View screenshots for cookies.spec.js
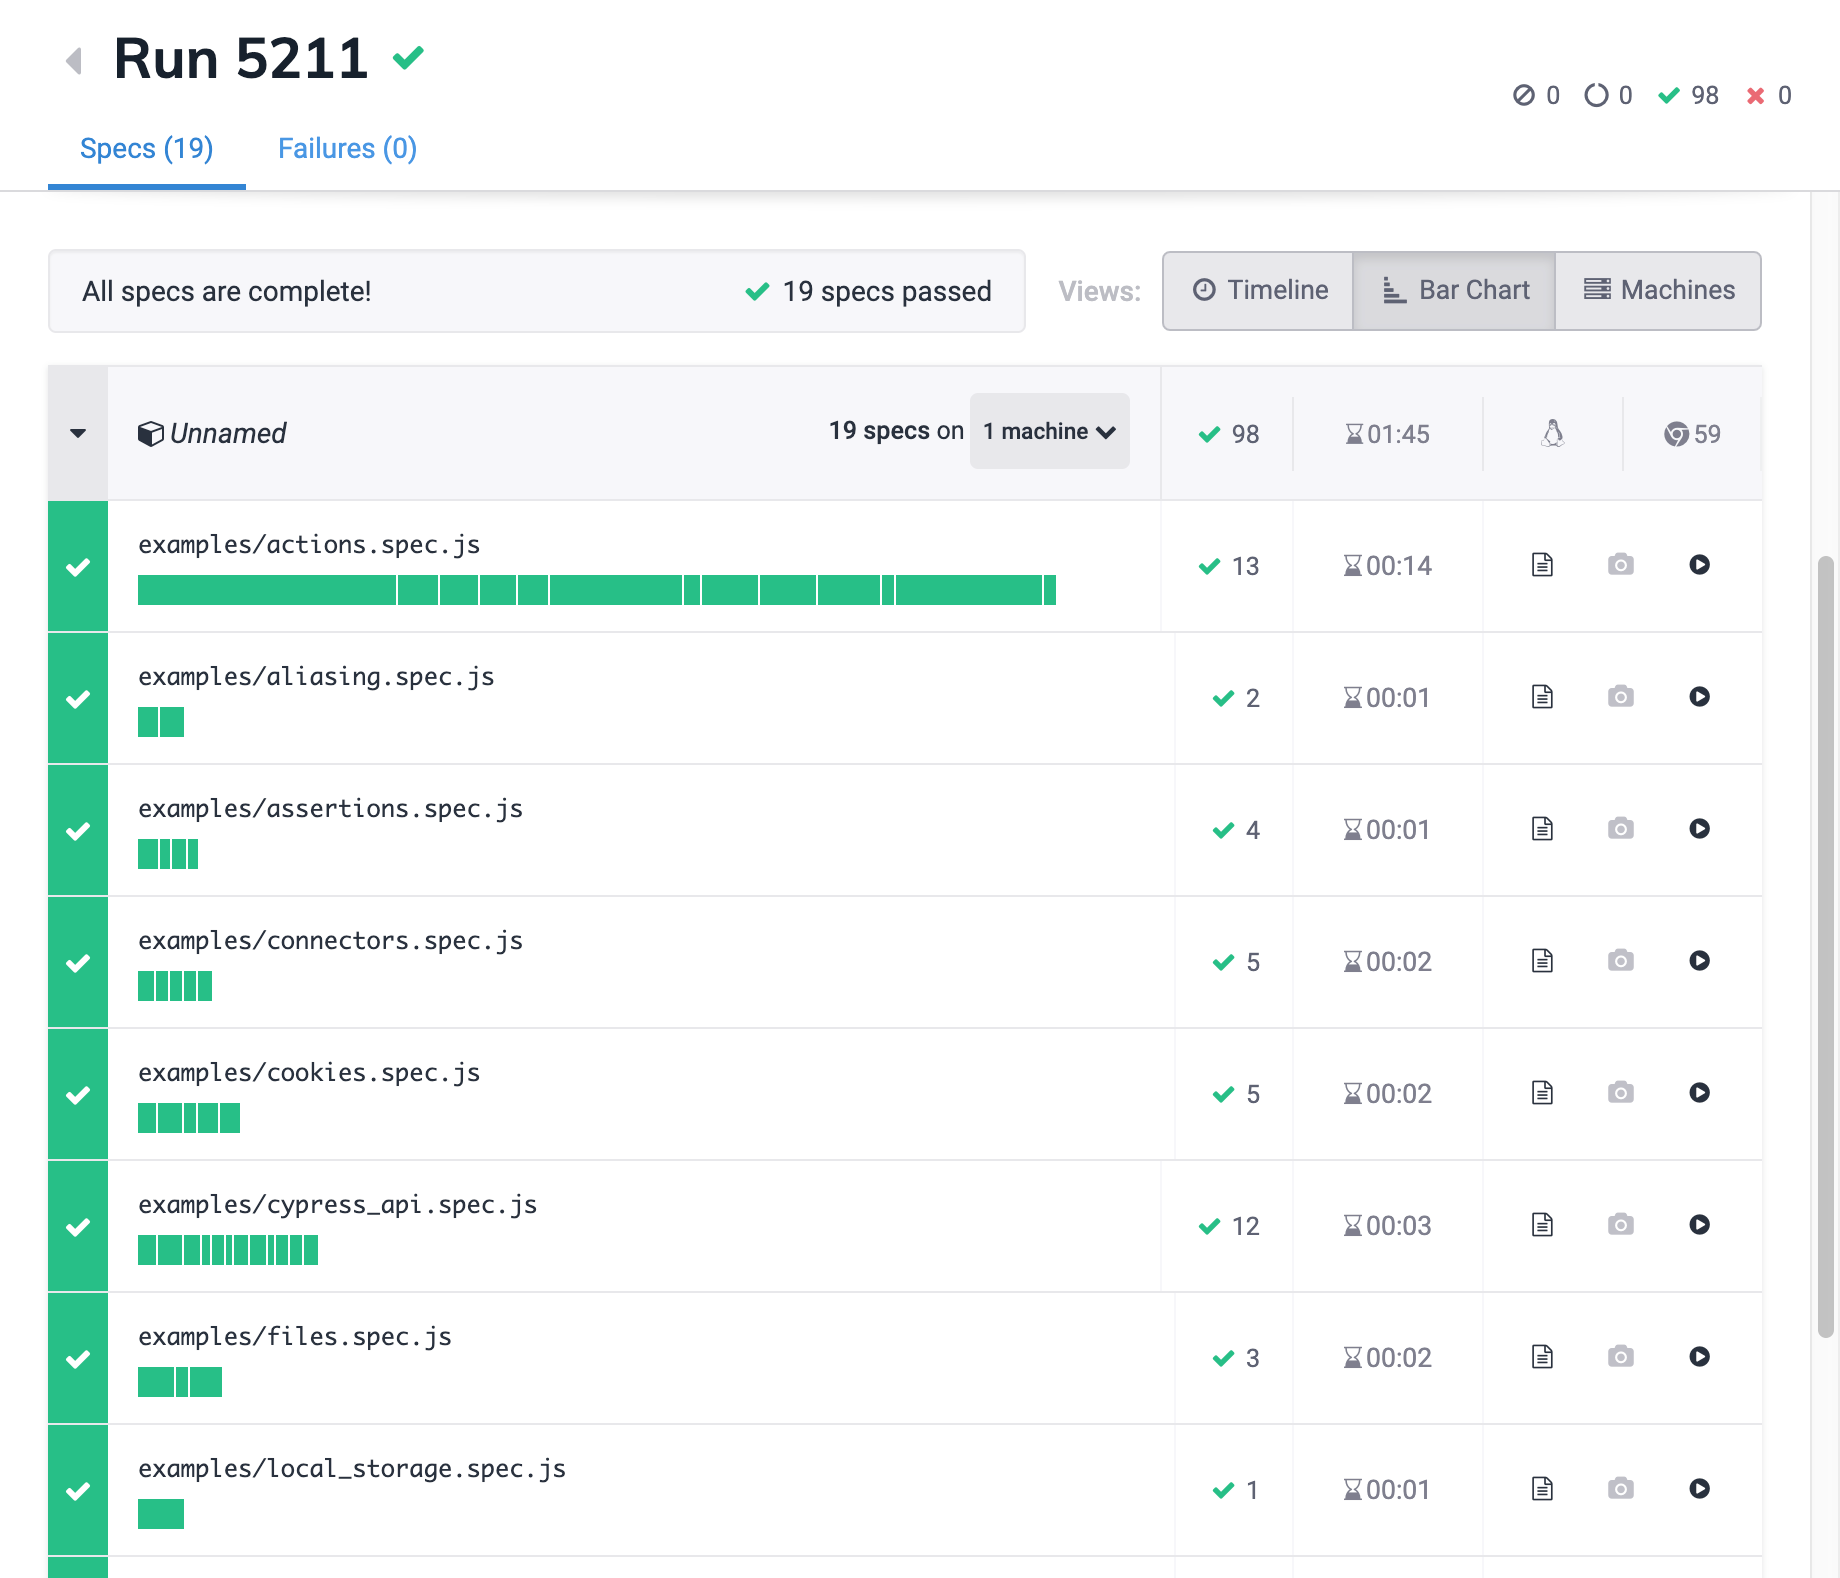Viewport: 1840px width, 1578px height. 1620,1093
